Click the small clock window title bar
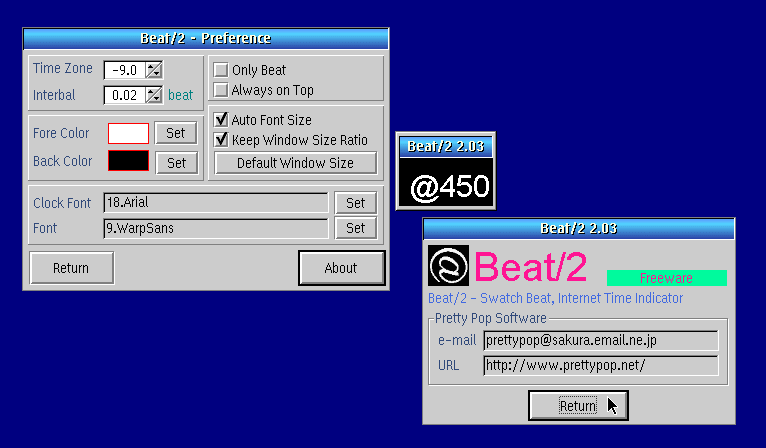Viewport: 766px width, 448px height. point(446,147)
